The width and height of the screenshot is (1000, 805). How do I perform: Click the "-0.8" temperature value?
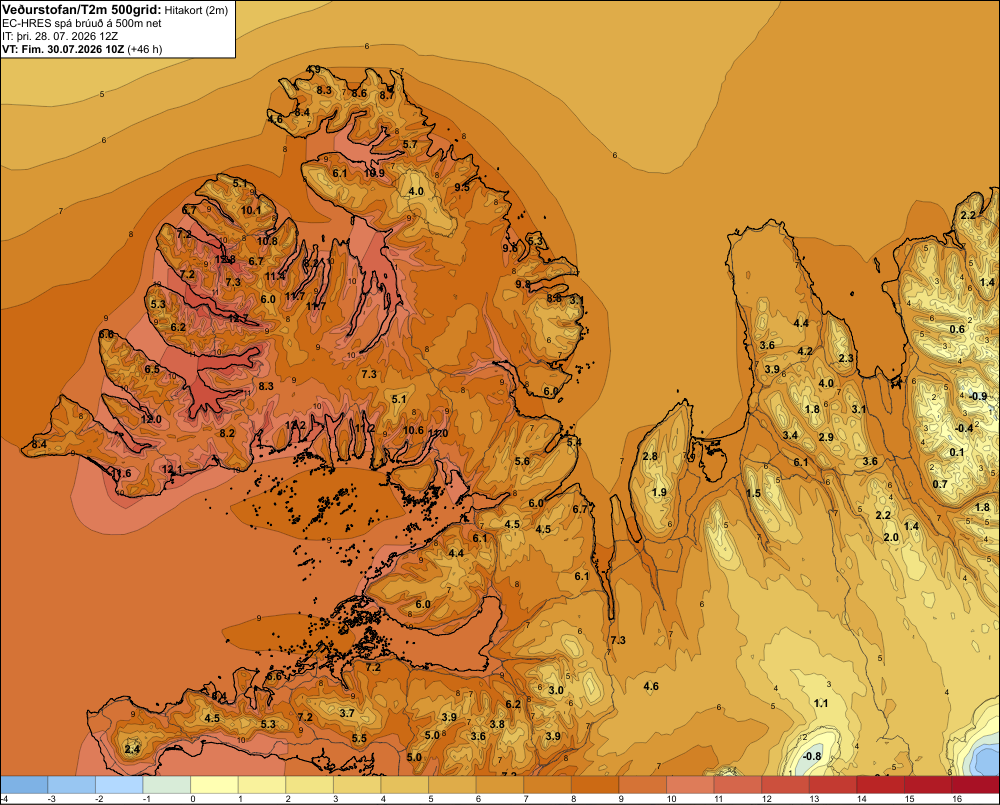812,757
